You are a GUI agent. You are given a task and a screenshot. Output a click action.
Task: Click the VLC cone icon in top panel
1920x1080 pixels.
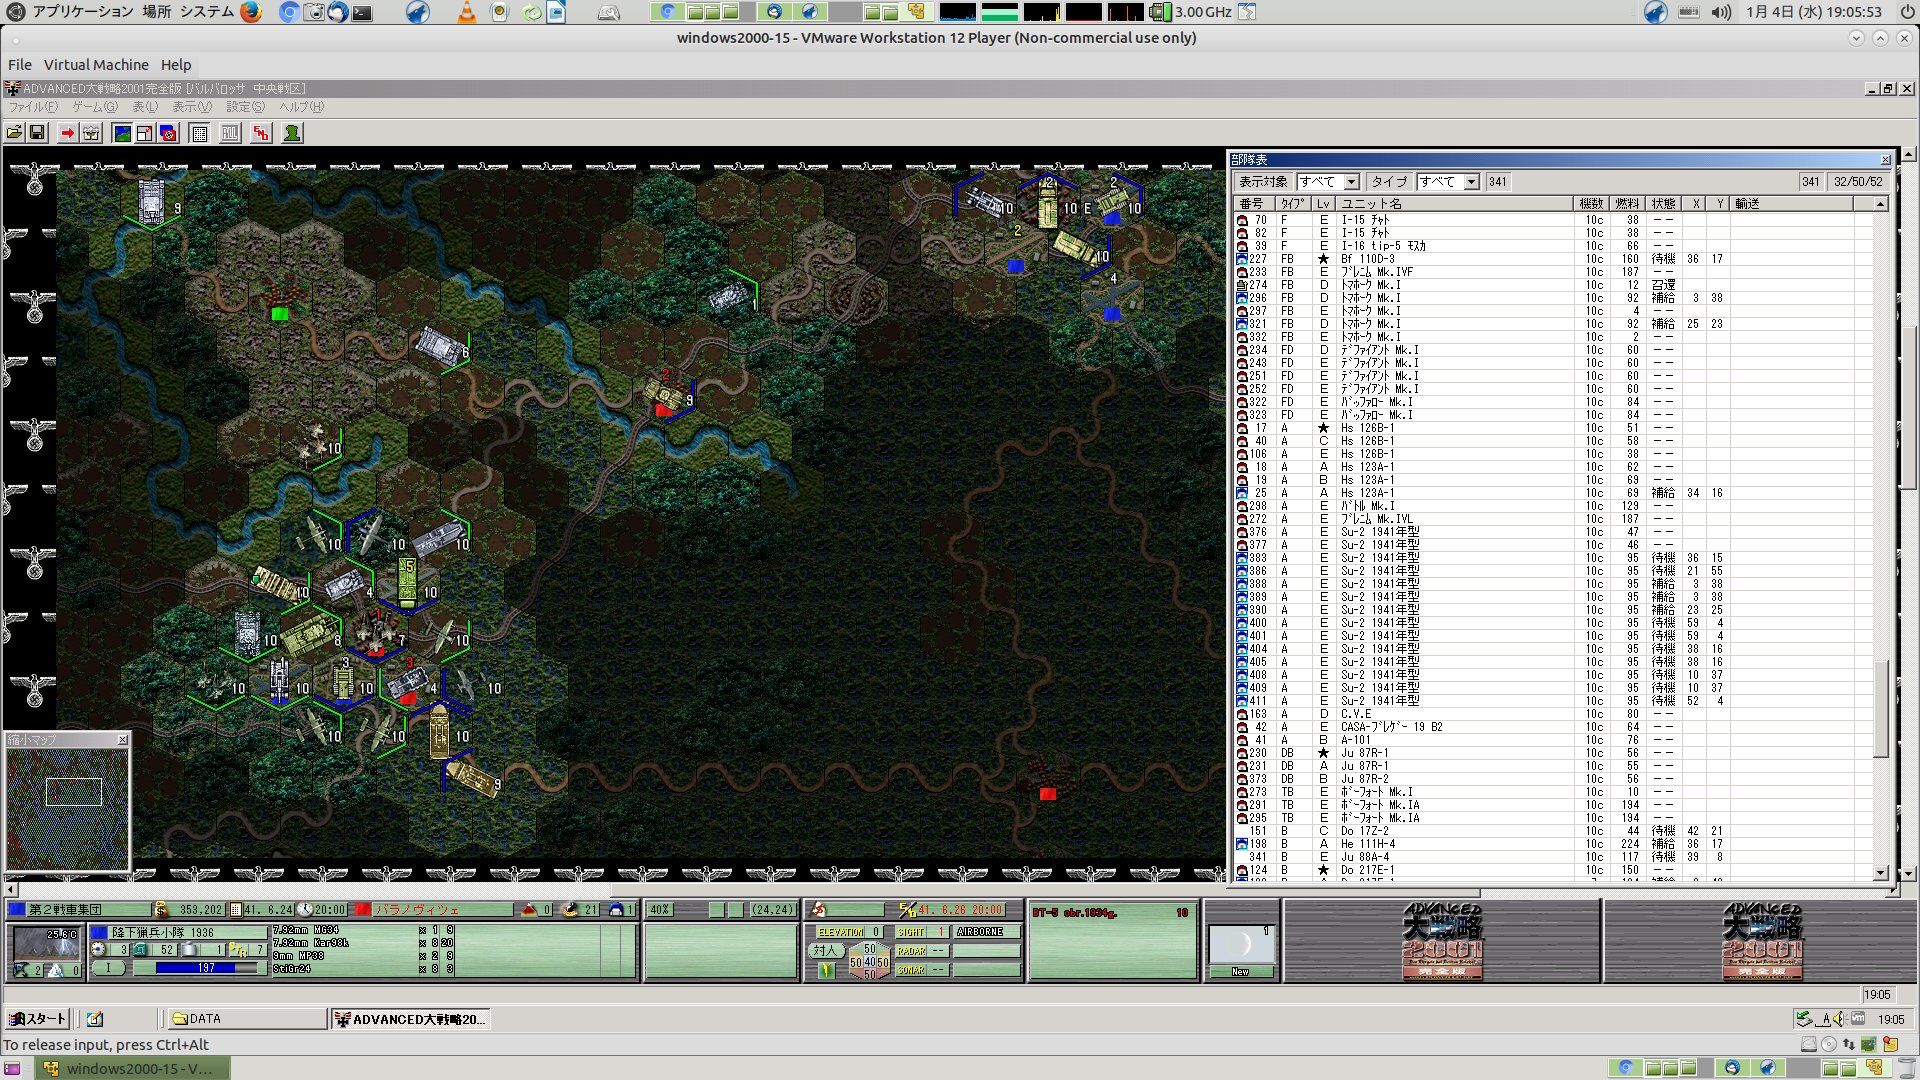click(x=466, y=12)
